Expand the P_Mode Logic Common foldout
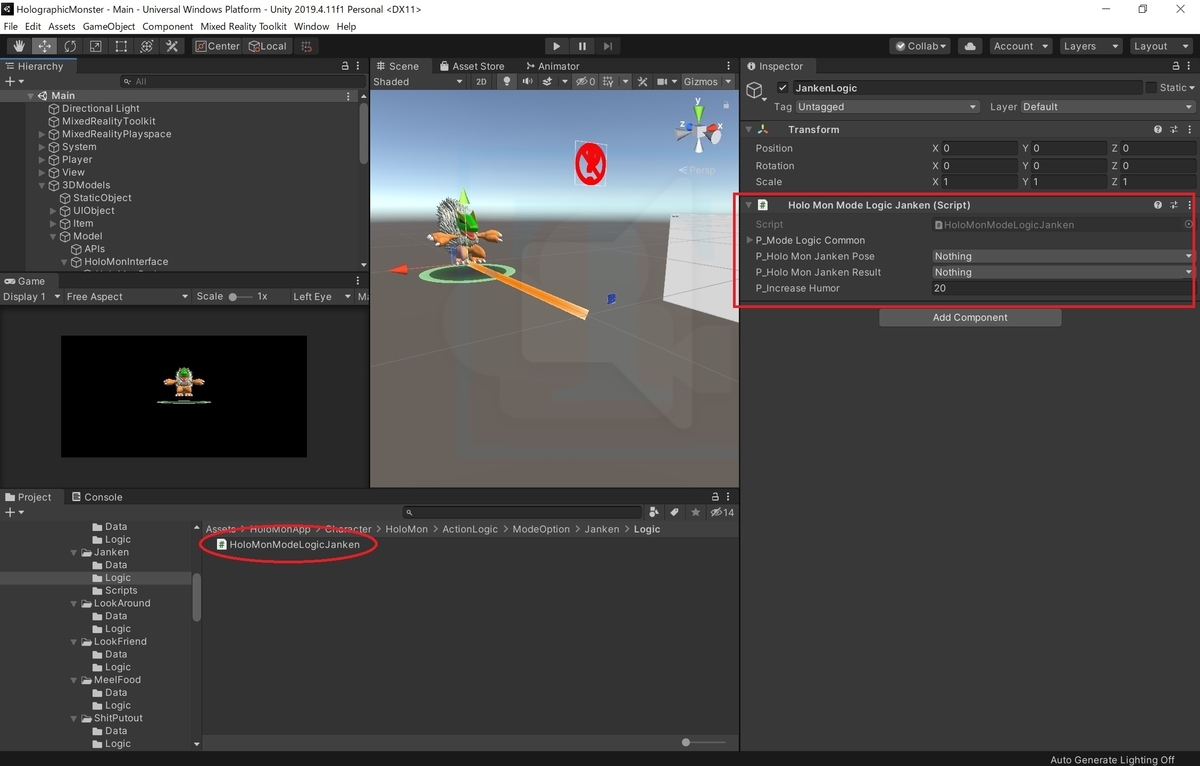This screenshot has width=1200, height=766. pos(750,241)
